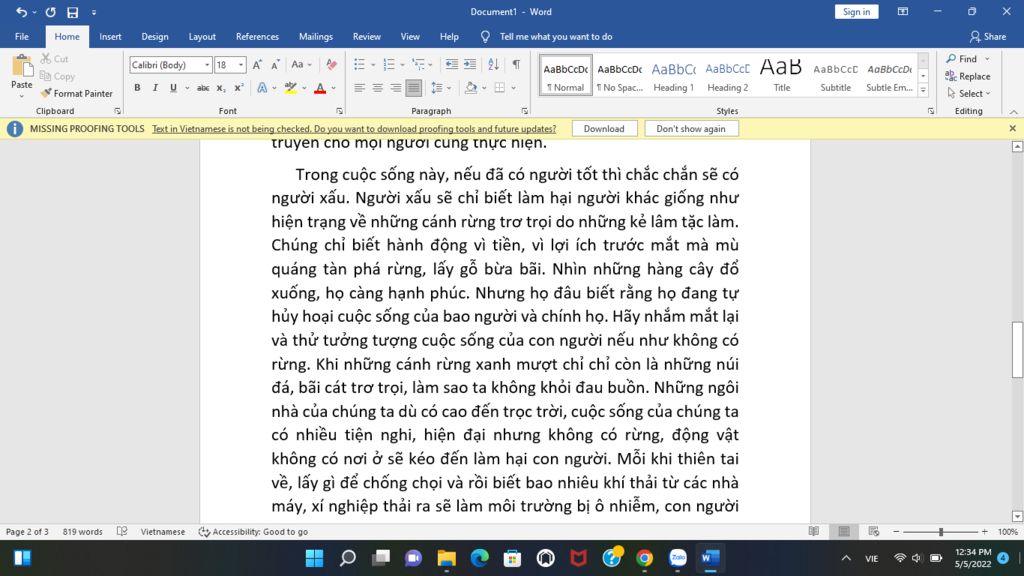Open Ribbon Display Options icon

[x=903, y=12]
